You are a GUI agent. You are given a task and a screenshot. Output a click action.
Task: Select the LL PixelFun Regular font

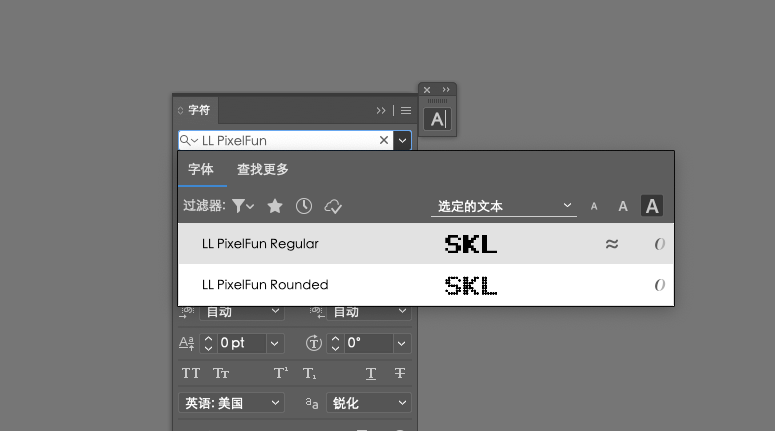click(426, 244)
